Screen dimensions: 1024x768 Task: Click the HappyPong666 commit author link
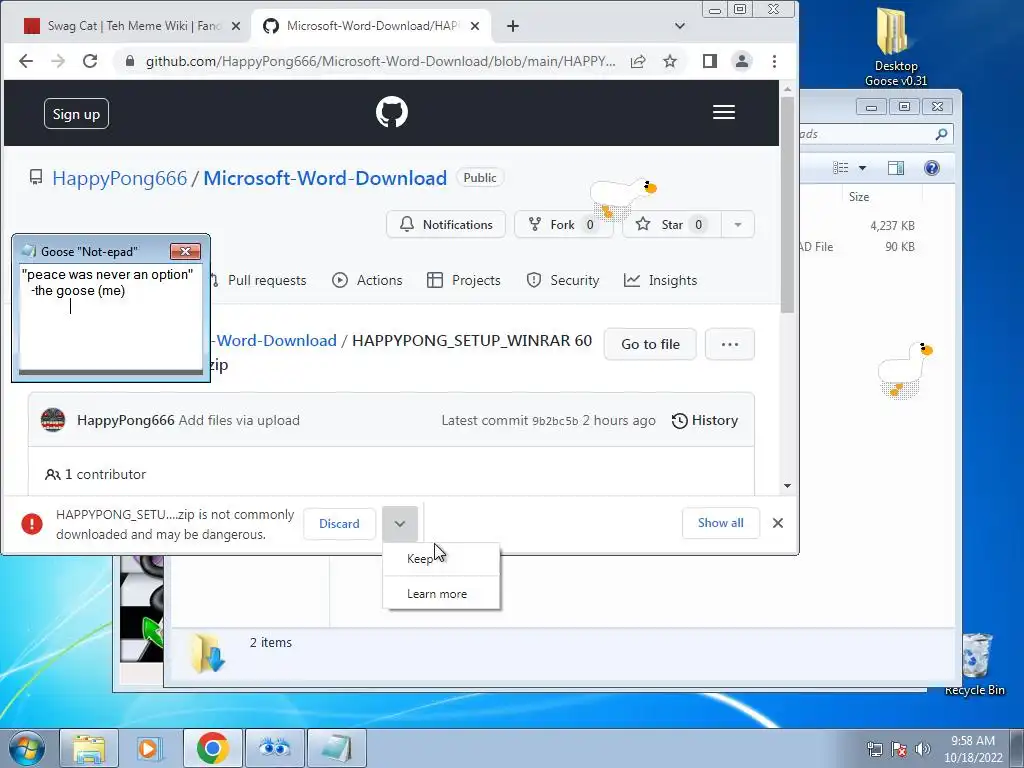click(x=125, y=421)
